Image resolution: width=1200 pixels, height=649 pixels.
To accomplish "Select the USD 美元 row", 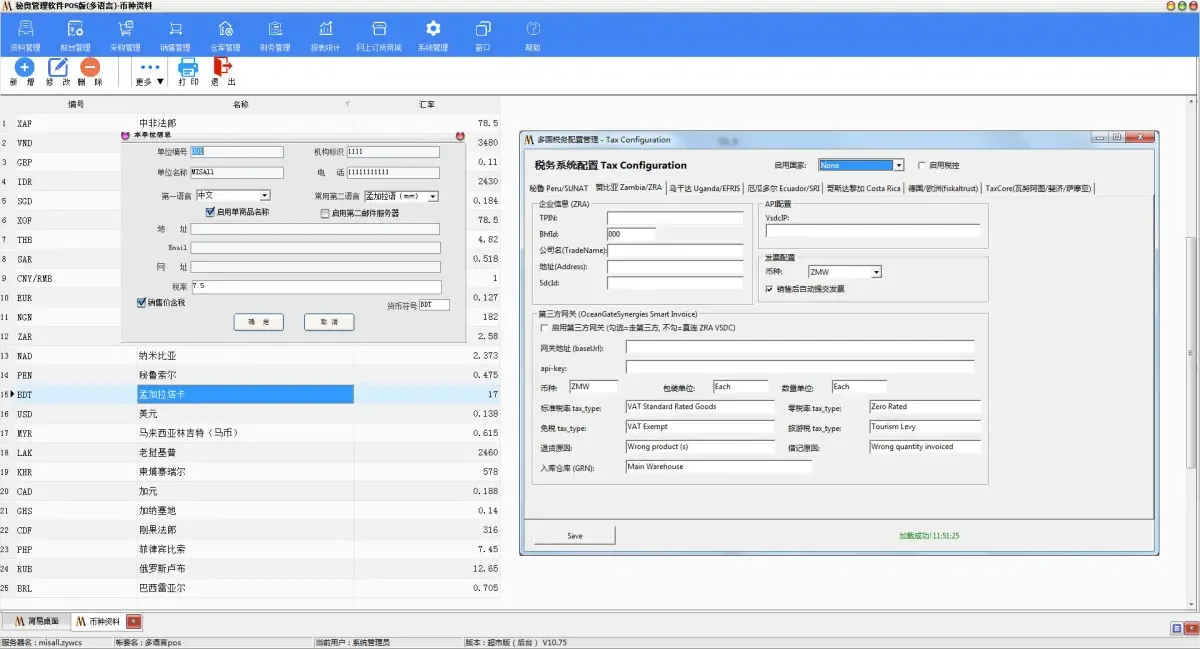I will [250, 414].
